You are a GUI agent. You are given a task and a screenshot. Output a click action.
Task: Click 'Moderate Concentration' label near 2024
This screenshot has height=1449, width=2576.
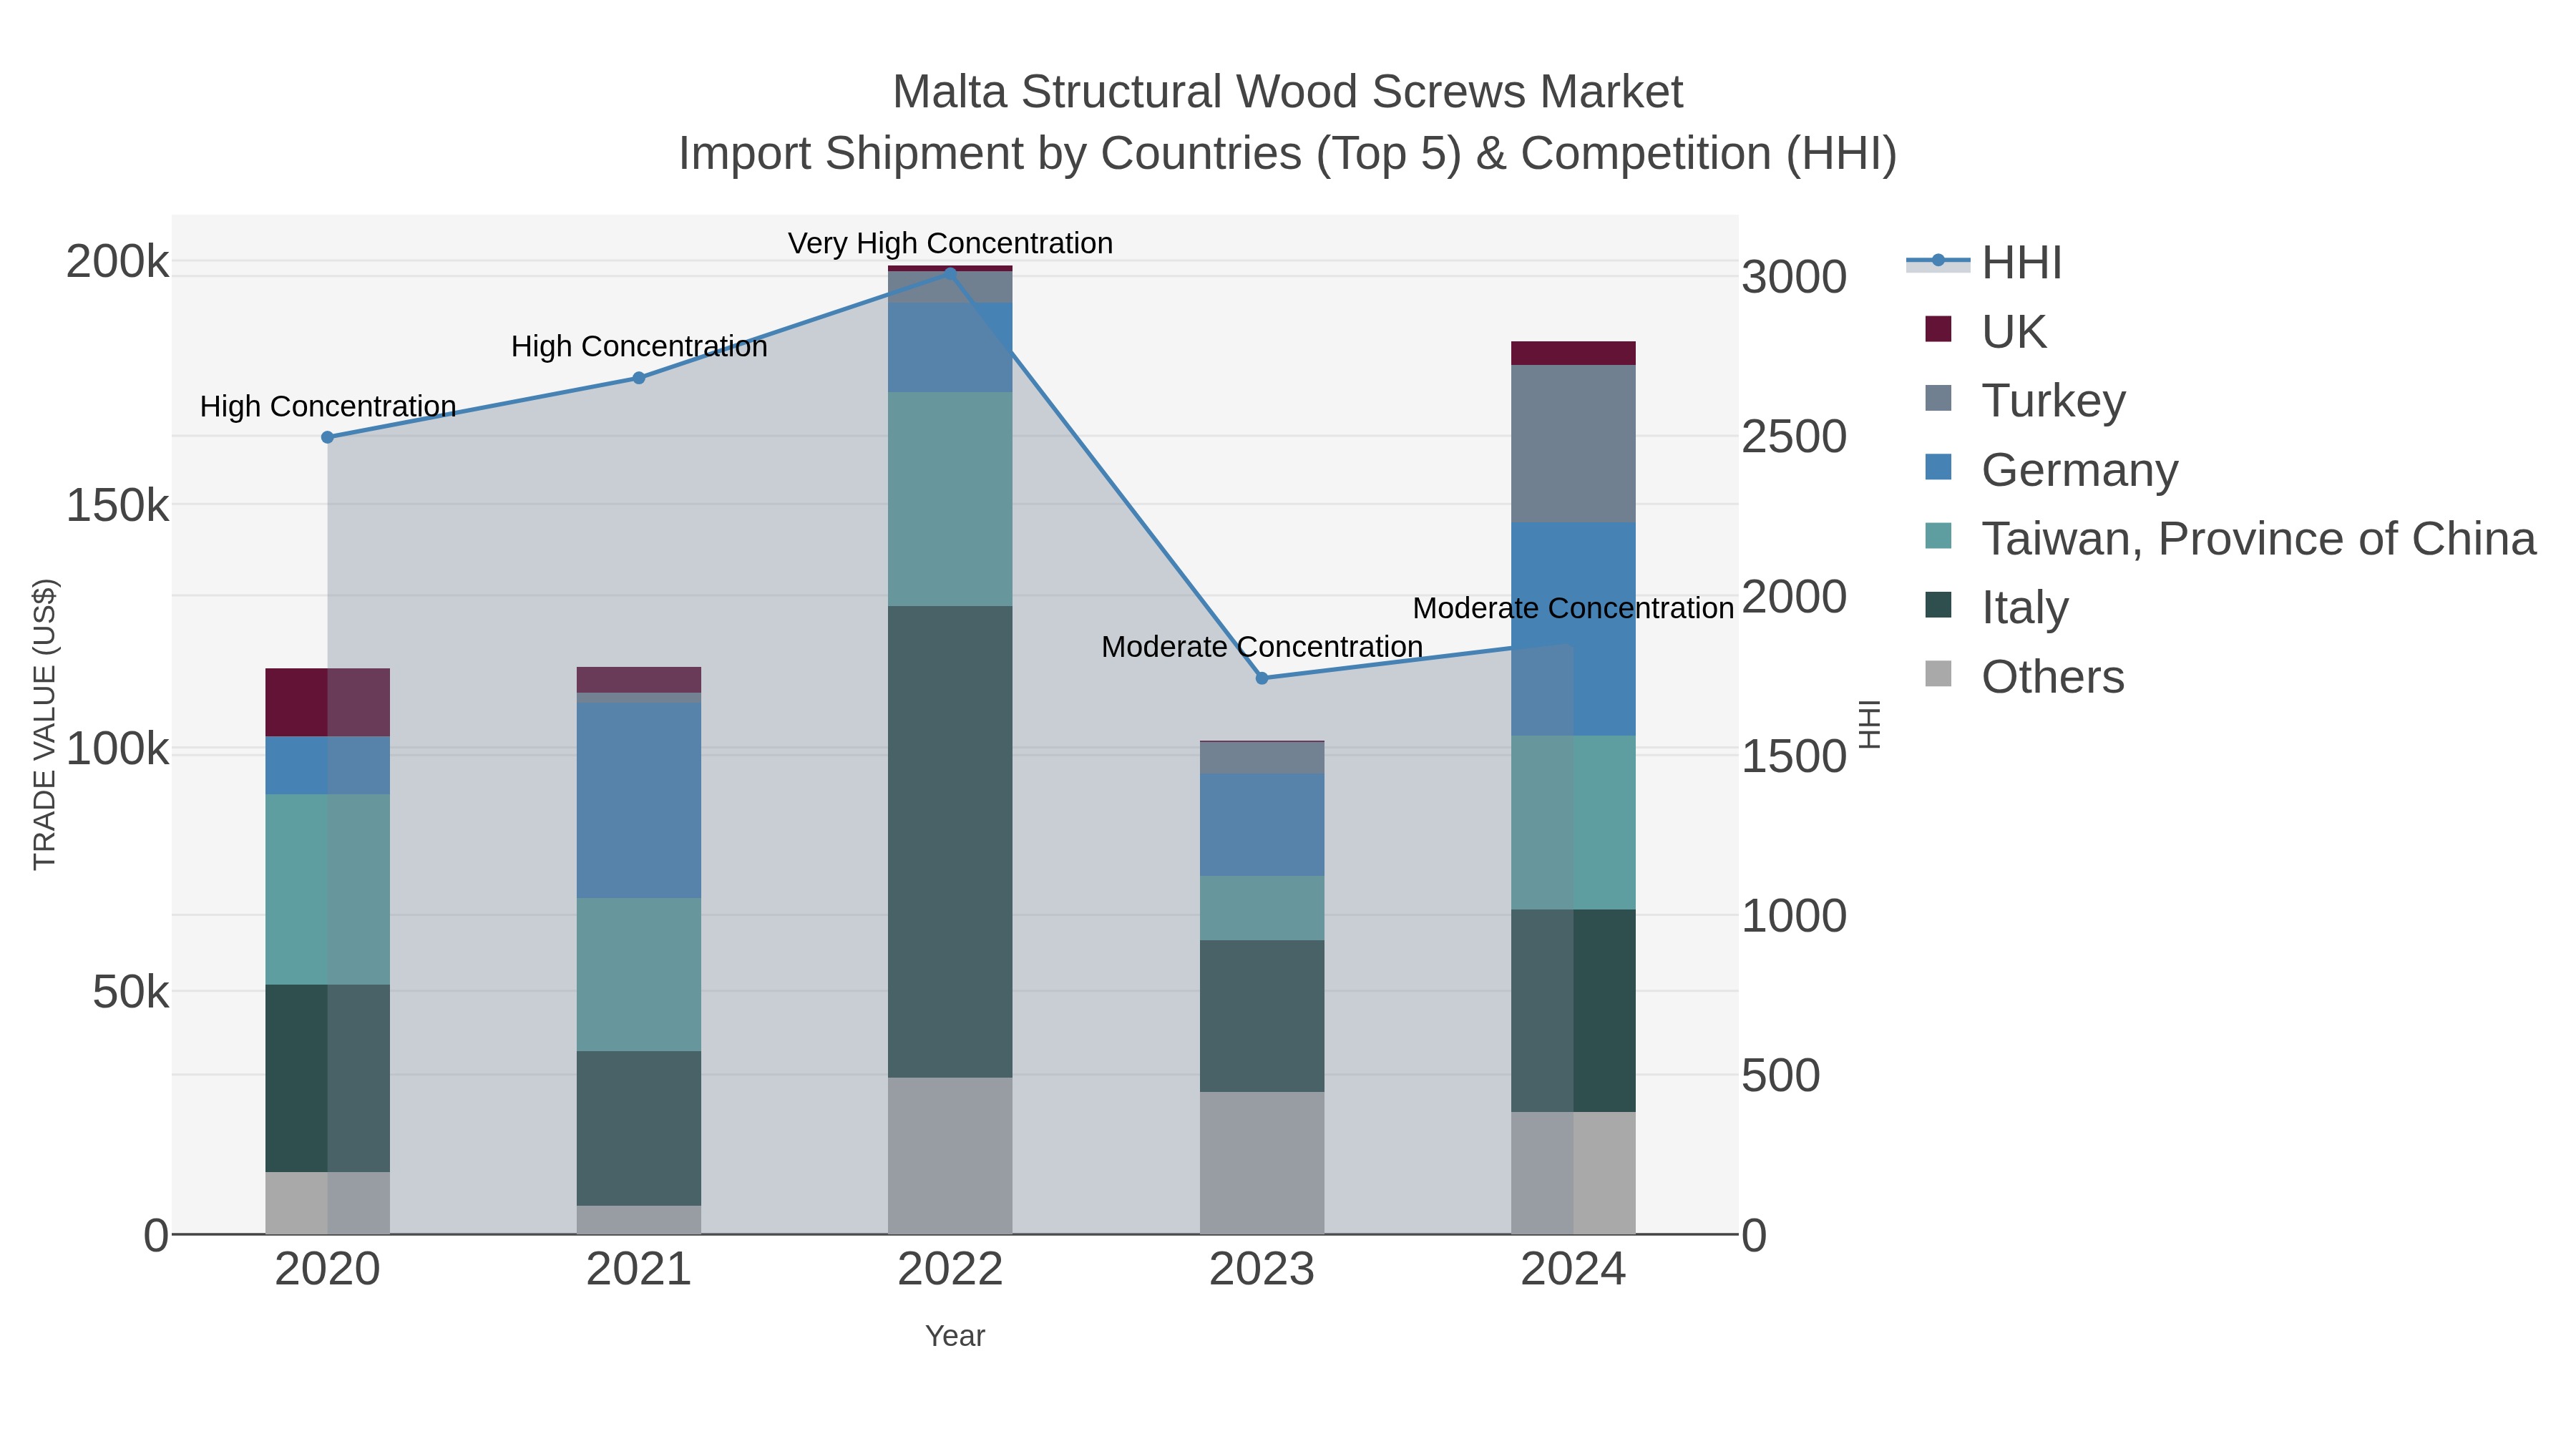tap(1573, 608)
